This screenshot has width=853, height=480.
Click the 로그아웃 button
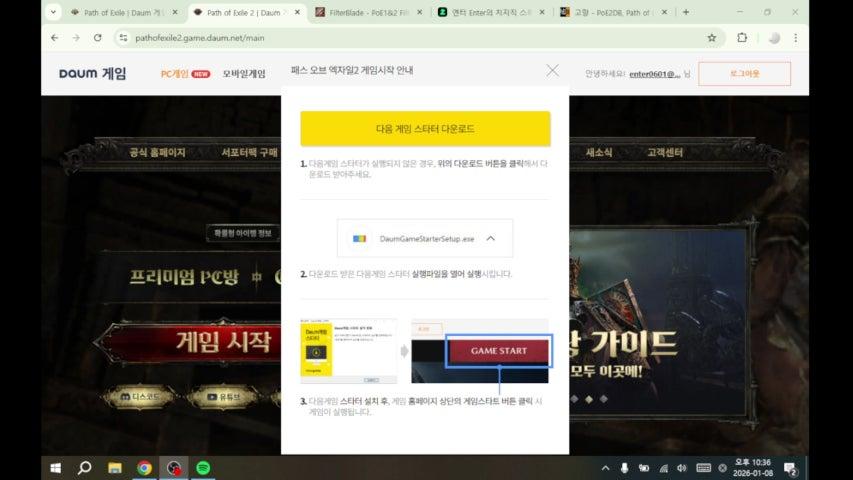pyautogui.click(x=744, y=73)
